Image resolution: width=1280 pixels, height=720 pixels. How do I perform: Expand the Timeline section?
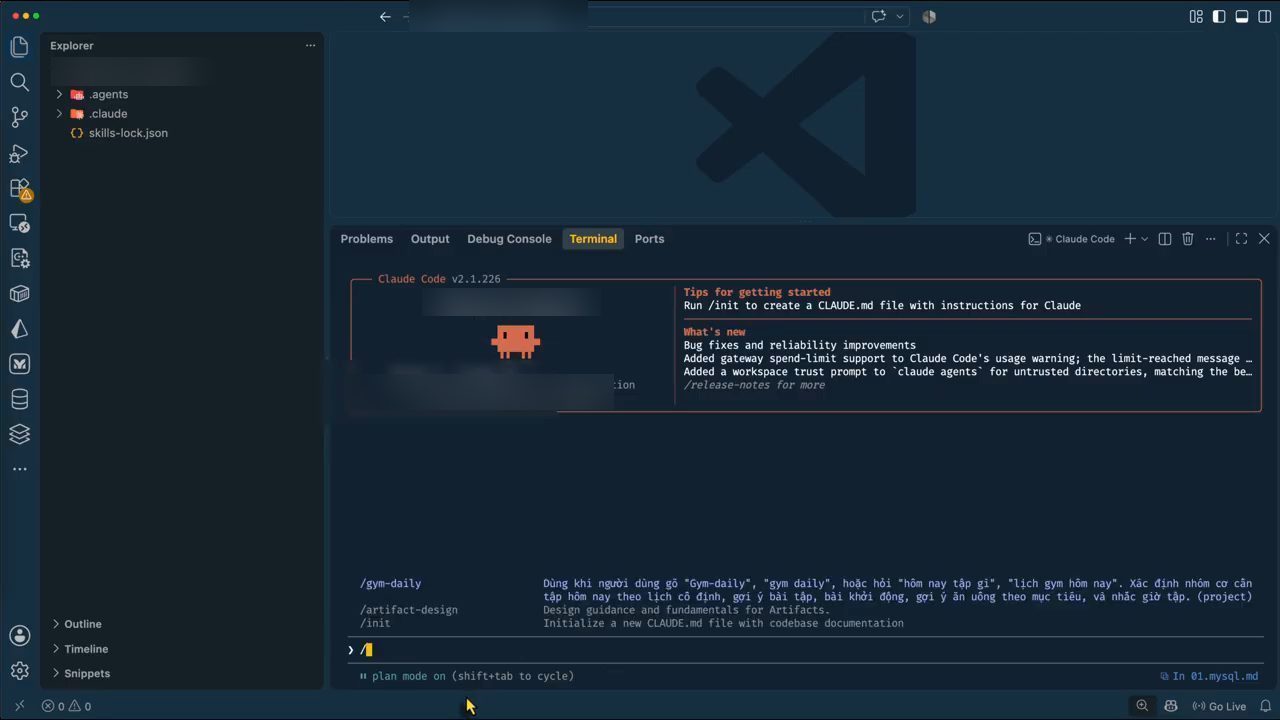(86, 649)
